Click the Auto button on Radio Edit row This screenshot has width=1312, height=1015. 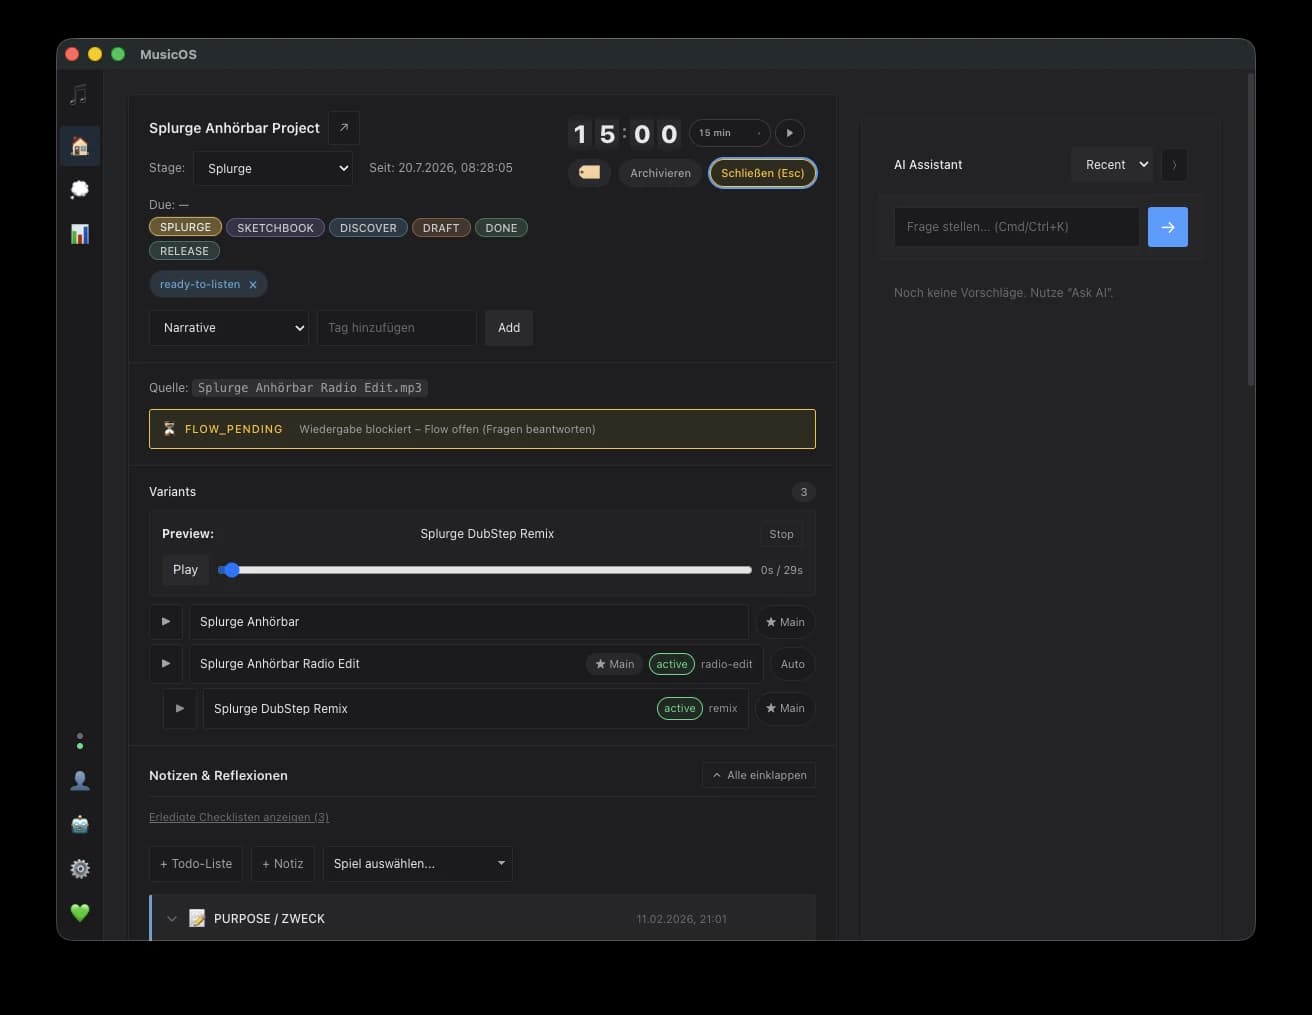[x=793, y=664]
